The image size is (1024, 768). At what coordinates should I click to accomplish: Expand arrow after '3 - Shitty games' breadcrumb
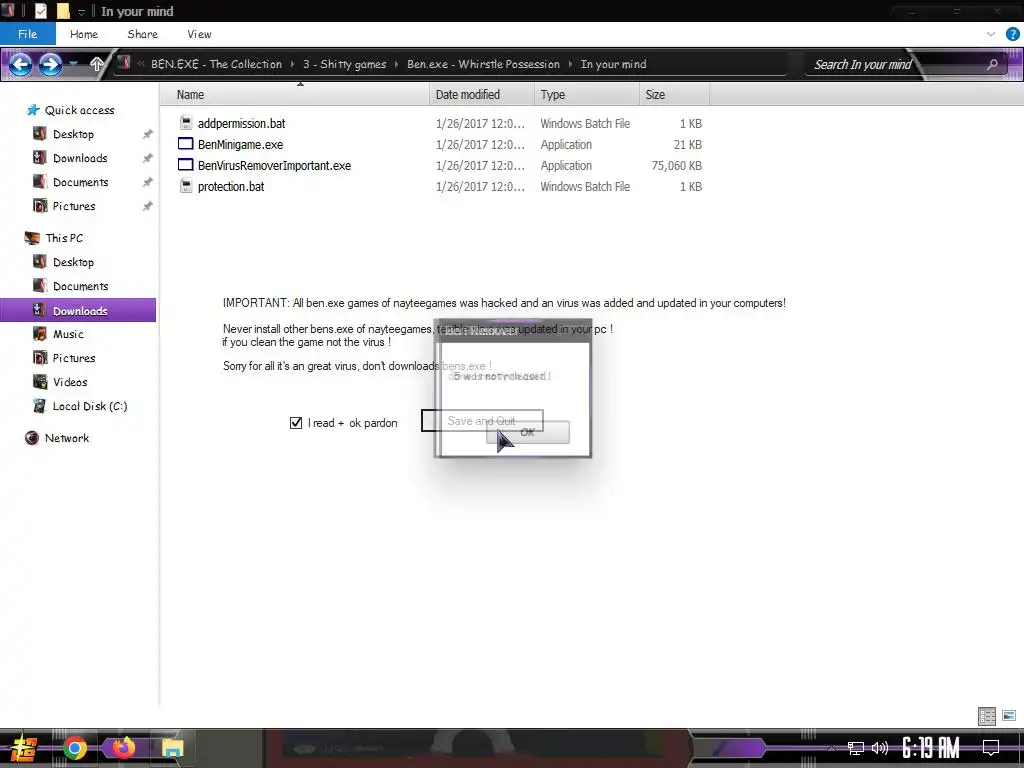point(396,64)
